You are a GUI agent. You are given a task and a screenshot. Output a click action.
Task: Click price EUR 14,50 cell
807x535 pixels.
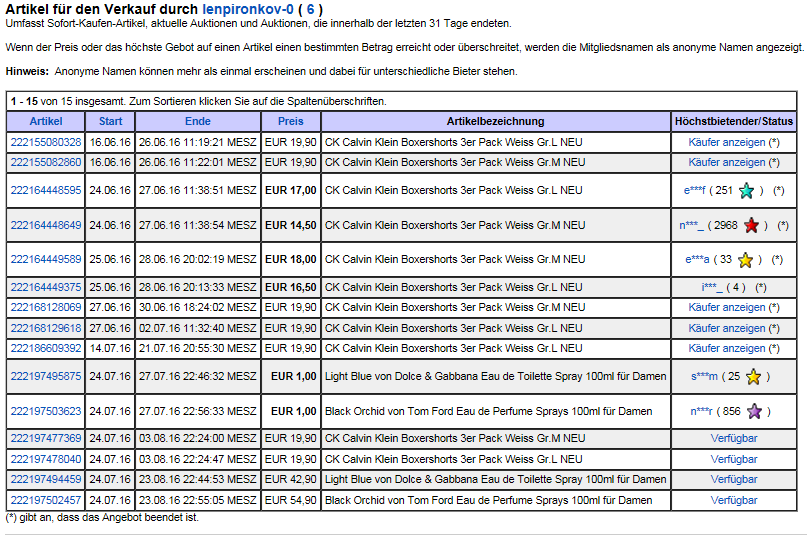tap(291, 225)
